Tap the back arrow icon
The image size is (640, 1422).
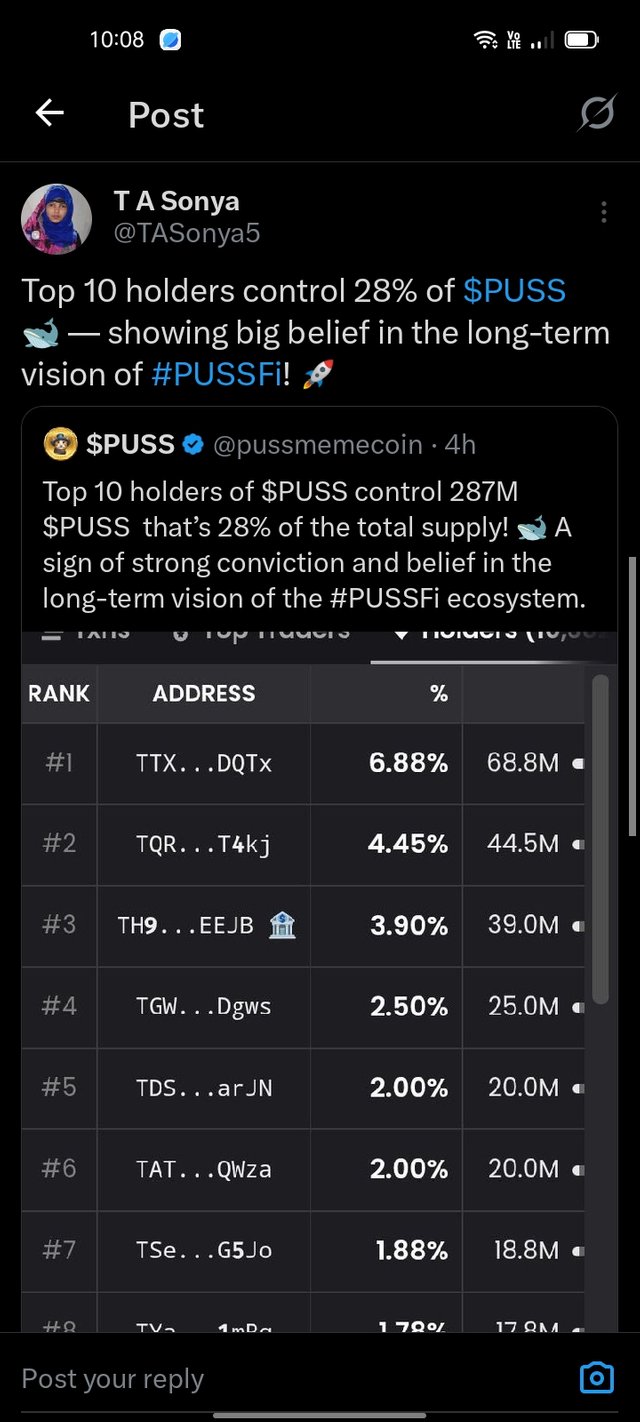coord(49,114)
